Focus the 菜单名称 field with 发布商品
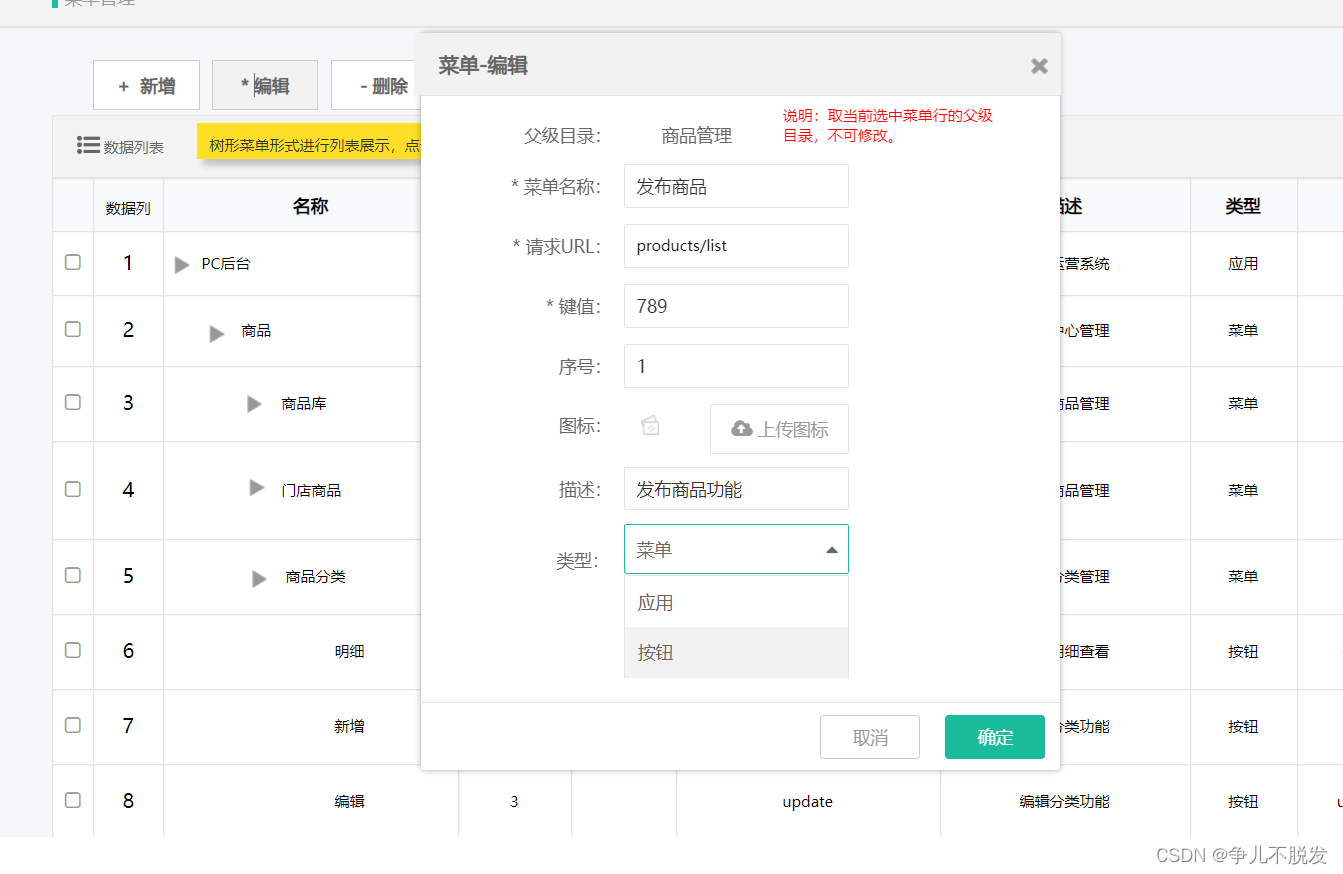This screenshot has width=1343, height=874. (x=736, y=186)
